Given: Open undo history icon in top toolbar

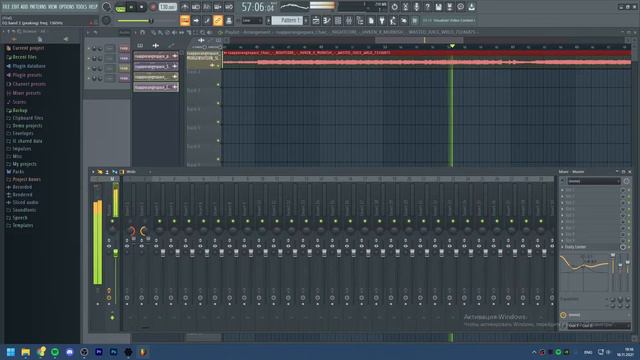Looking at the screenshot, I should (x=394, y=7).
